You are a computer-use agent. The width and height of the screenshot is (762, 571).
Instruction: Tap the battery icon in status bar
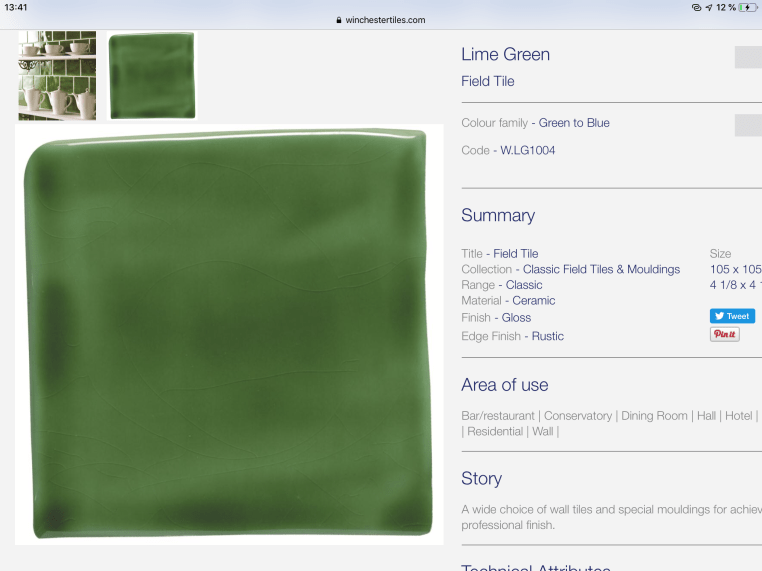click(748, 7)
